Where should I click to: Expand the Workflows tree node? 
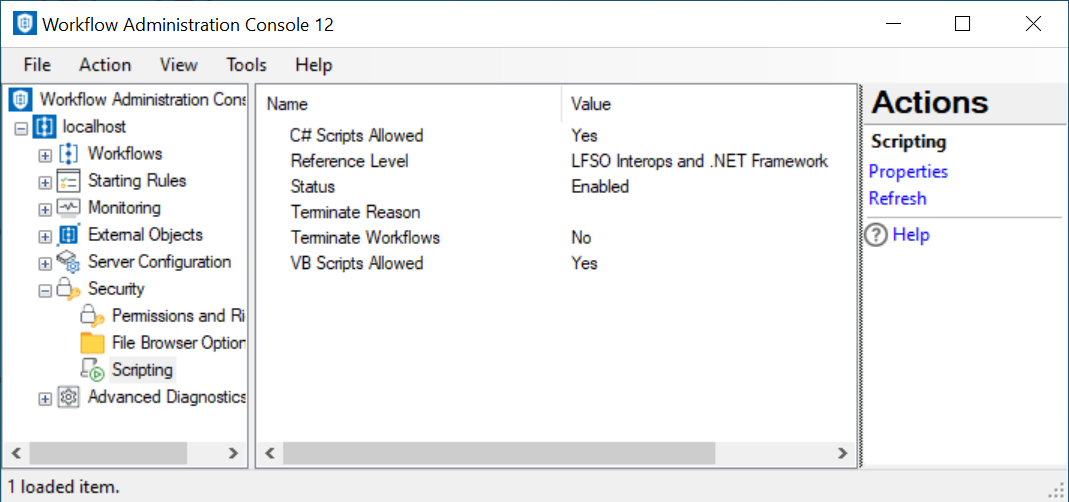tap(44, 155)
